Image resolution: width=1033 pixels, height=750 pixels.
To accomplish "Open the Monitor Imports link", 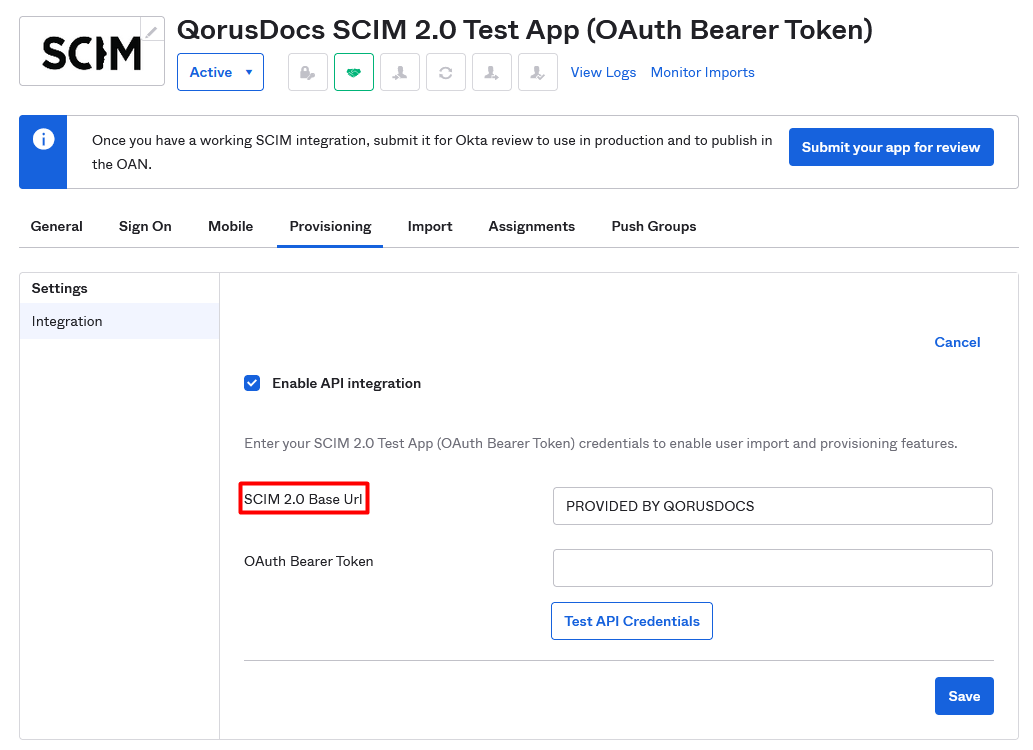I will [703, 72].
